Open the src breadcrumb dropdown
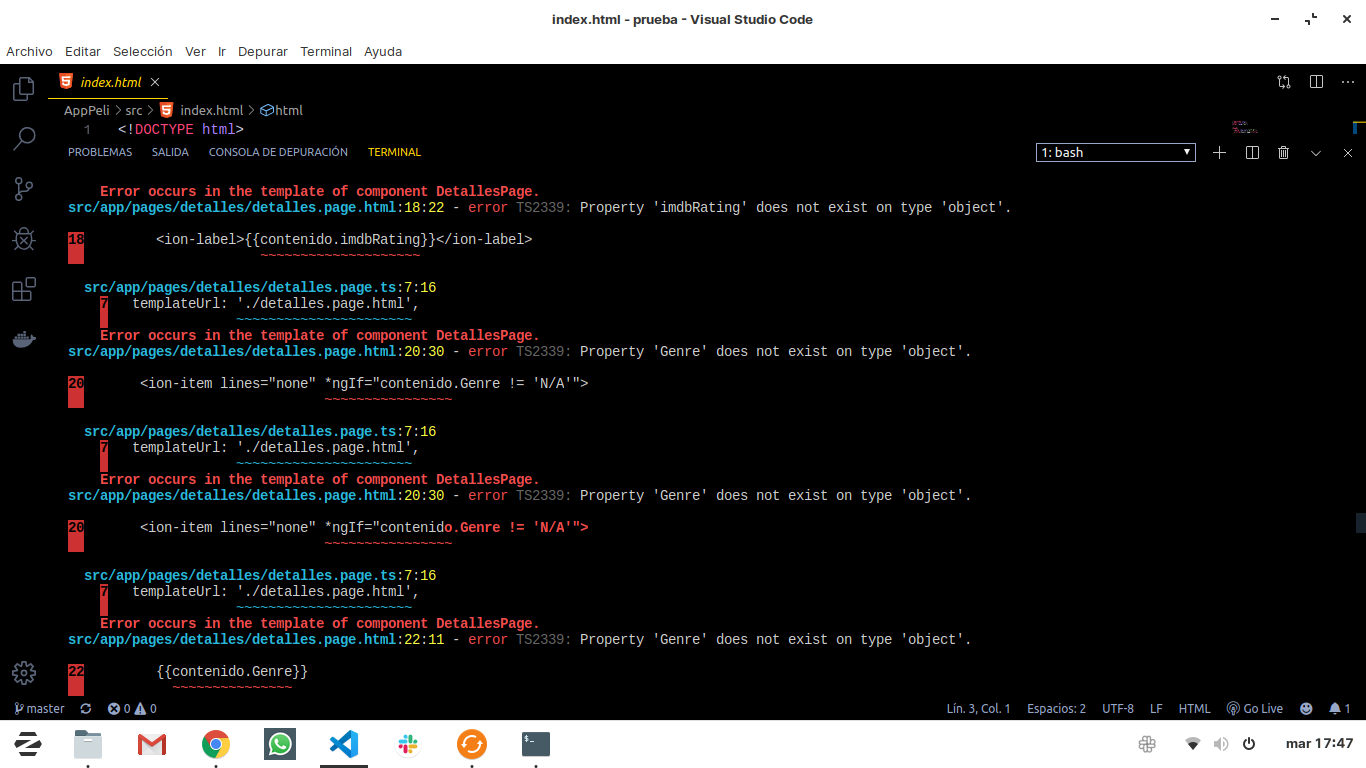Image resolution: width=1366 pixels, height=768 pixels. pos(132,110)
